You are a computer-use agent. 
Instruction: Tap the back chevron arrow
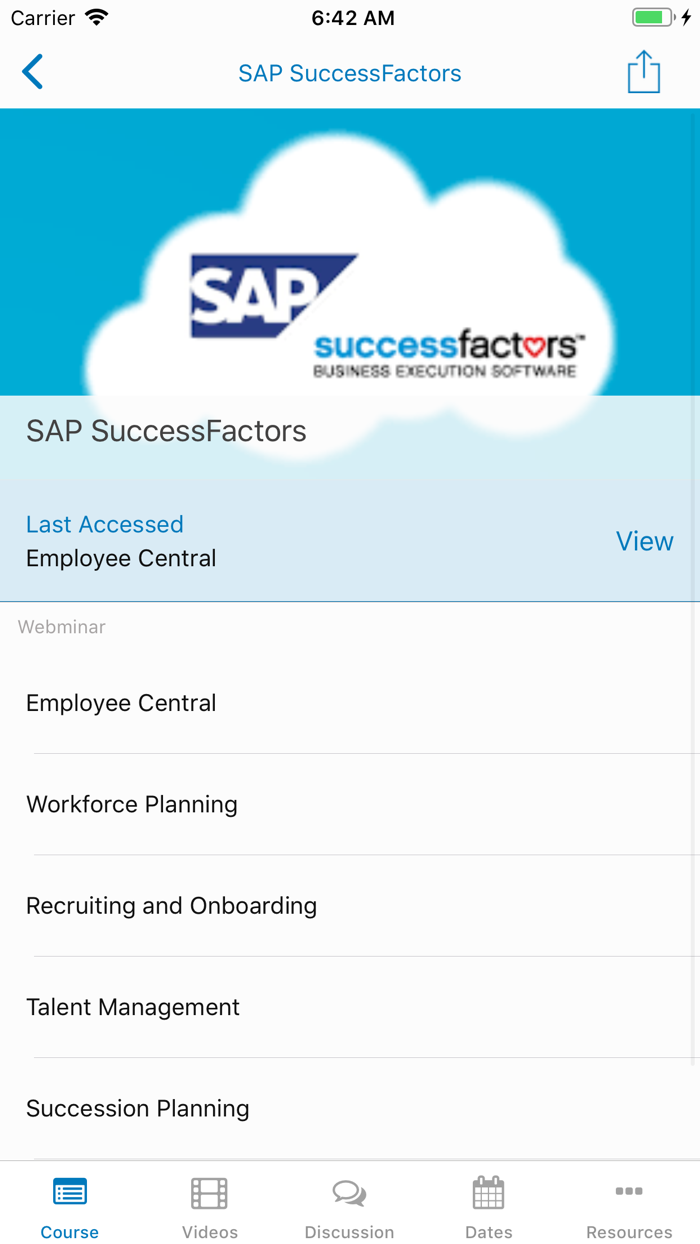(x=33, y=73)
